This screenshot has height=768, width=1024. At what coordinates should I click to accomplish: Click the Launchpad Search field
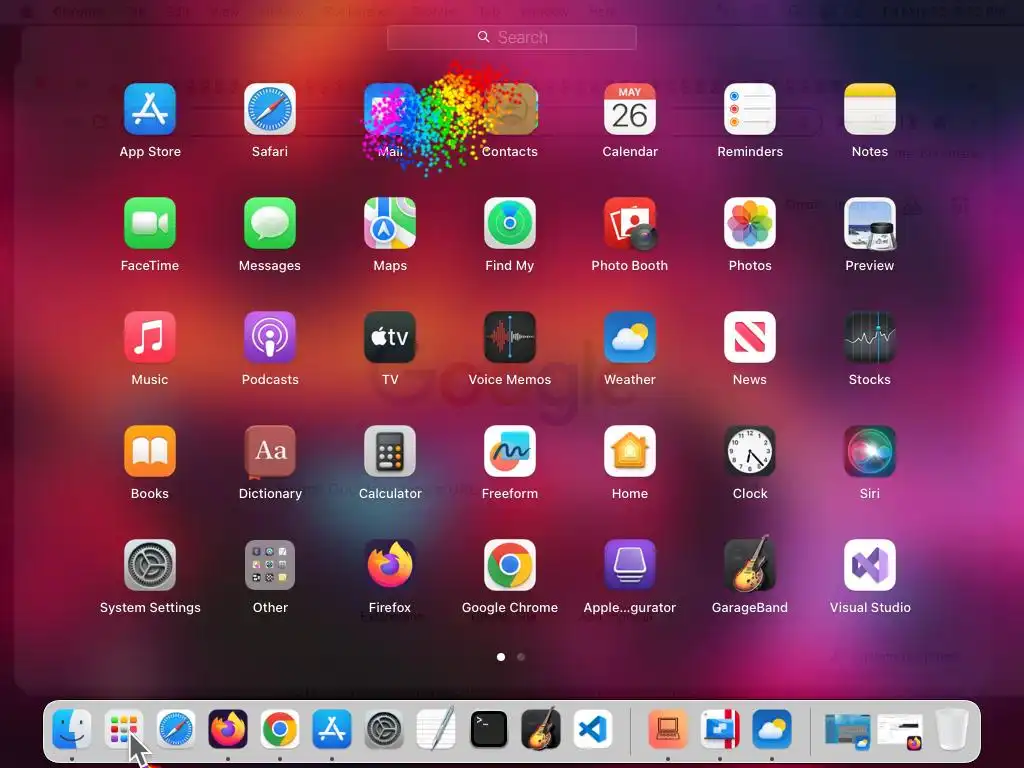tap(511, 37)
